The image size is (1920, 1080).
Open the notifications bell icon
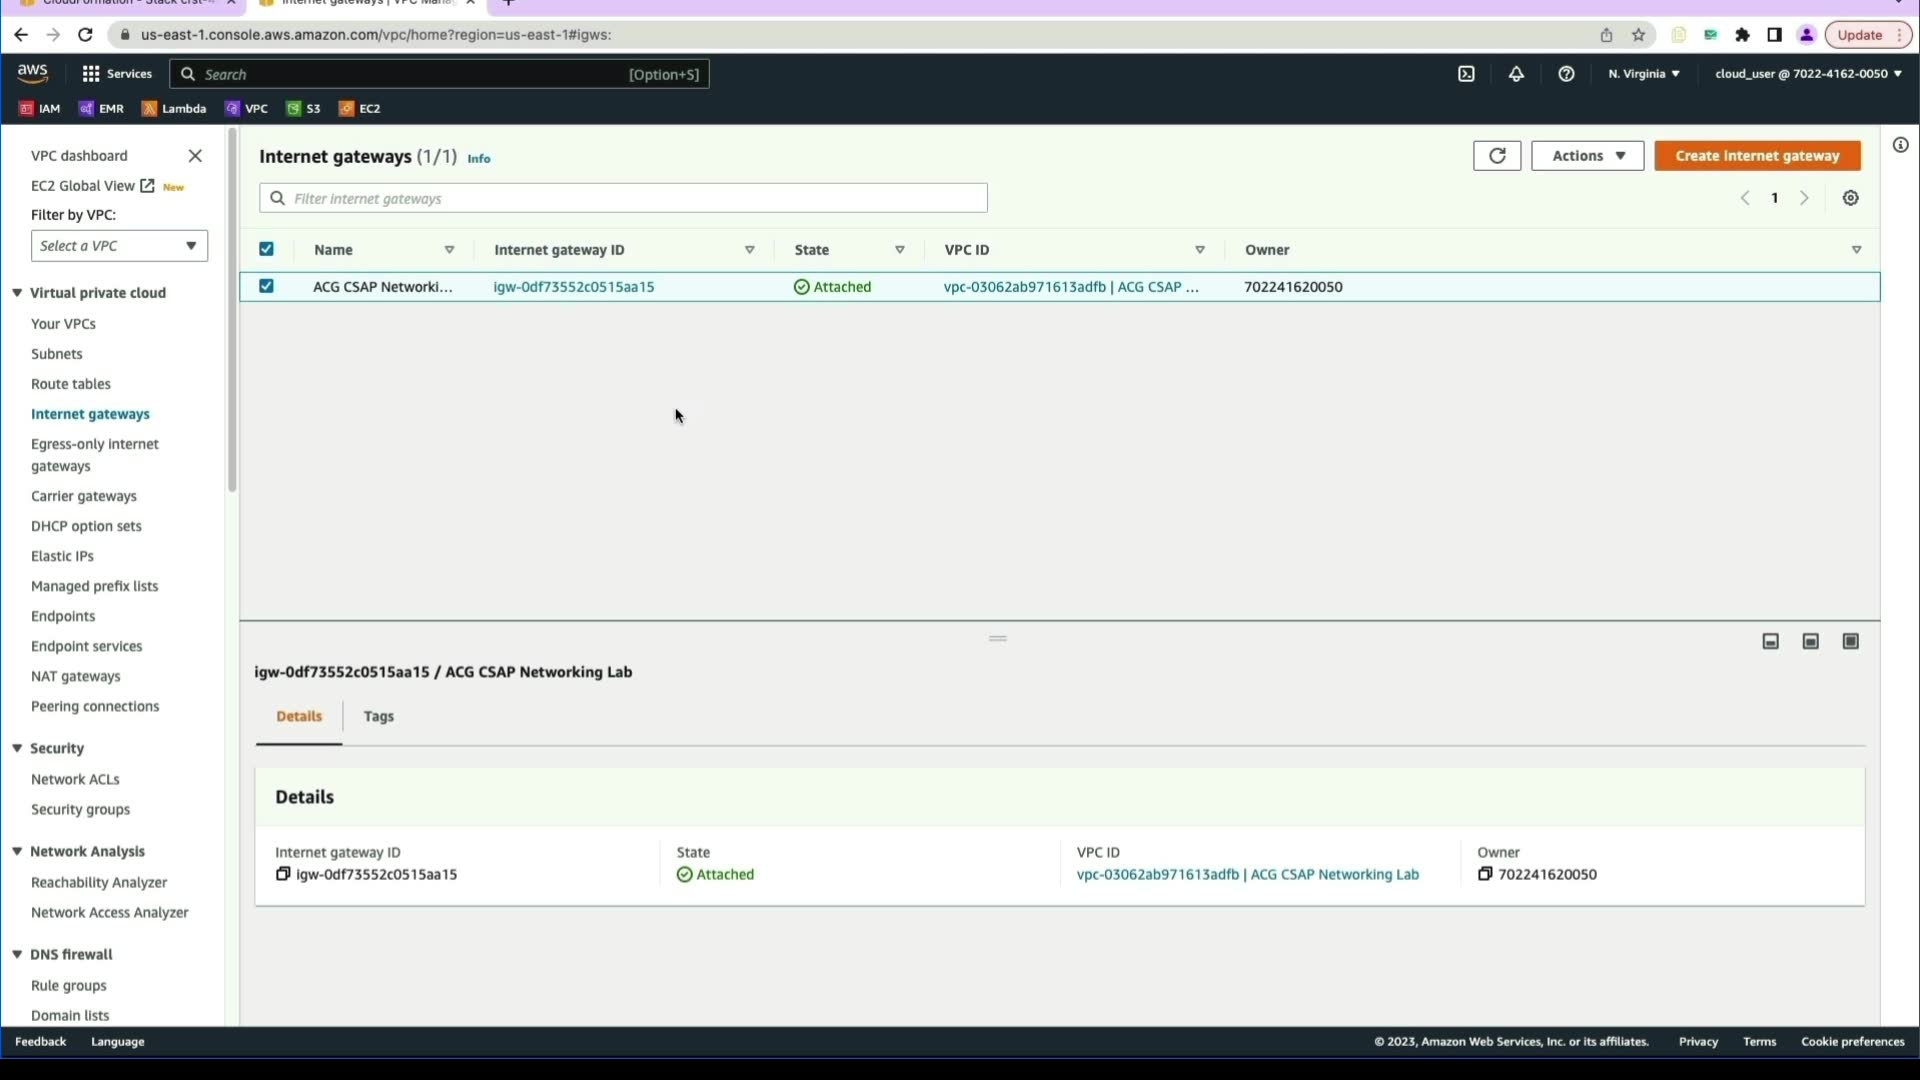click(x=1516, y=74)
